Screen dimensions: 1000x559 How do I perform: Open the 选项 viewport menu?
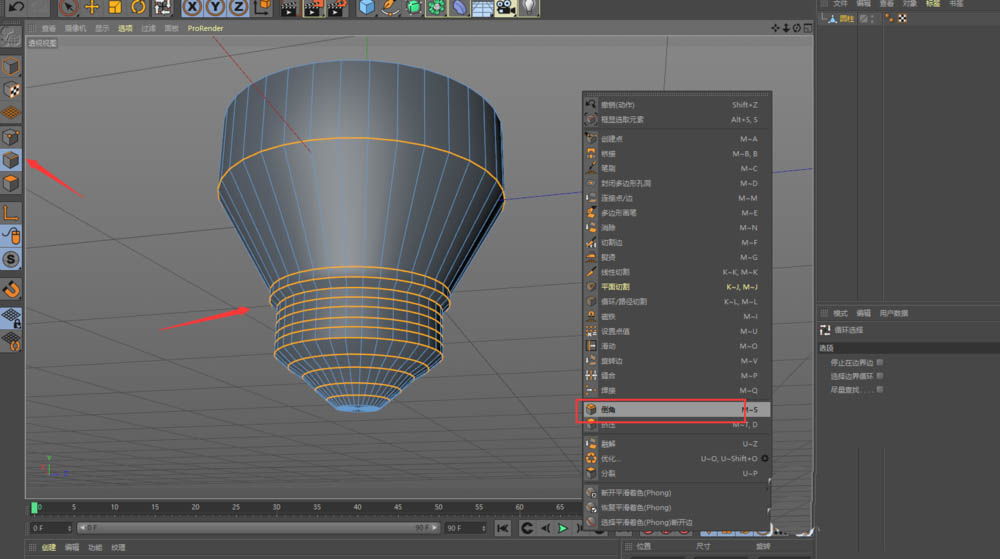click(125, 28)
